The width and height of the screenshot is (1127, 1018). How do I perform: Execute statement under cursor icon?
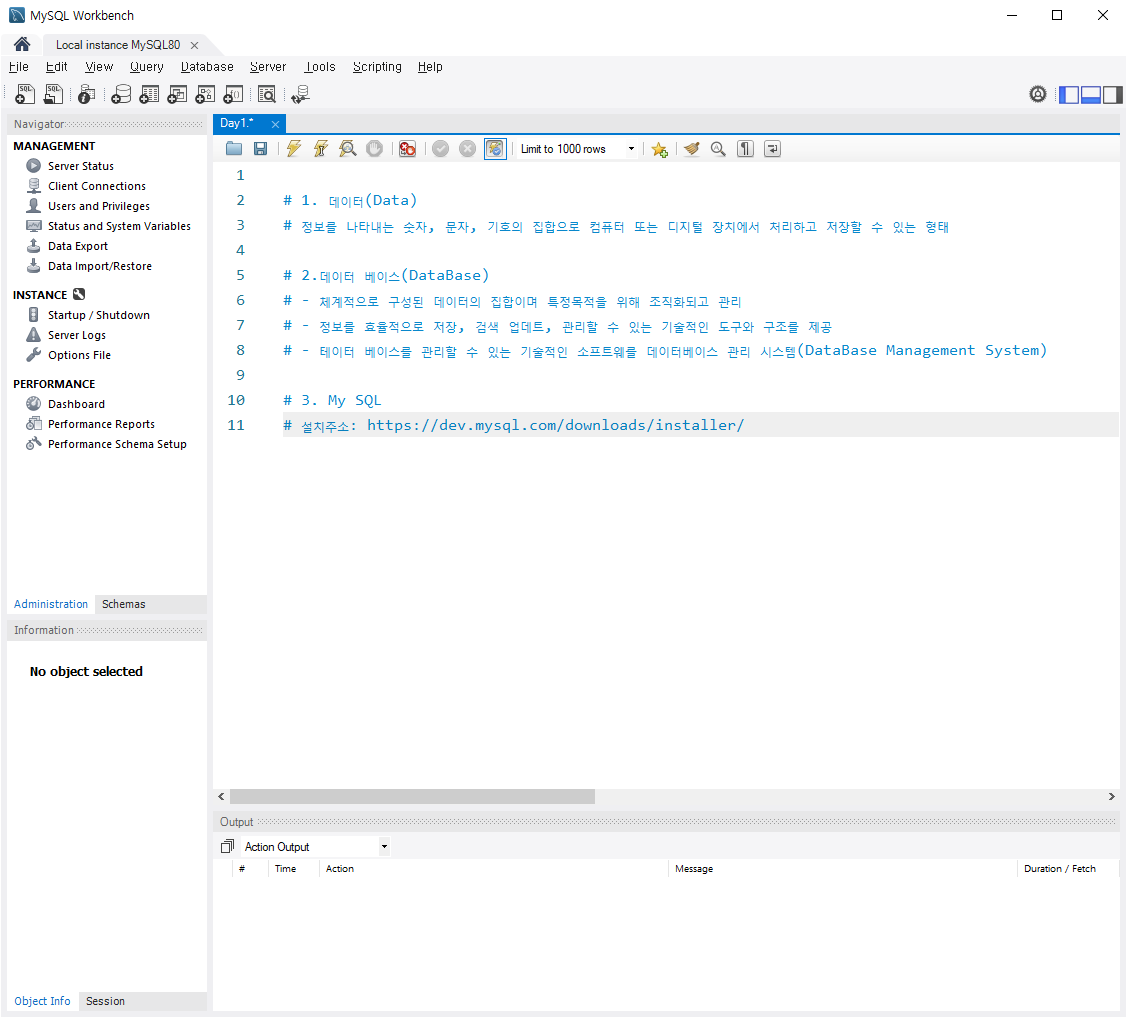point(321,149)
